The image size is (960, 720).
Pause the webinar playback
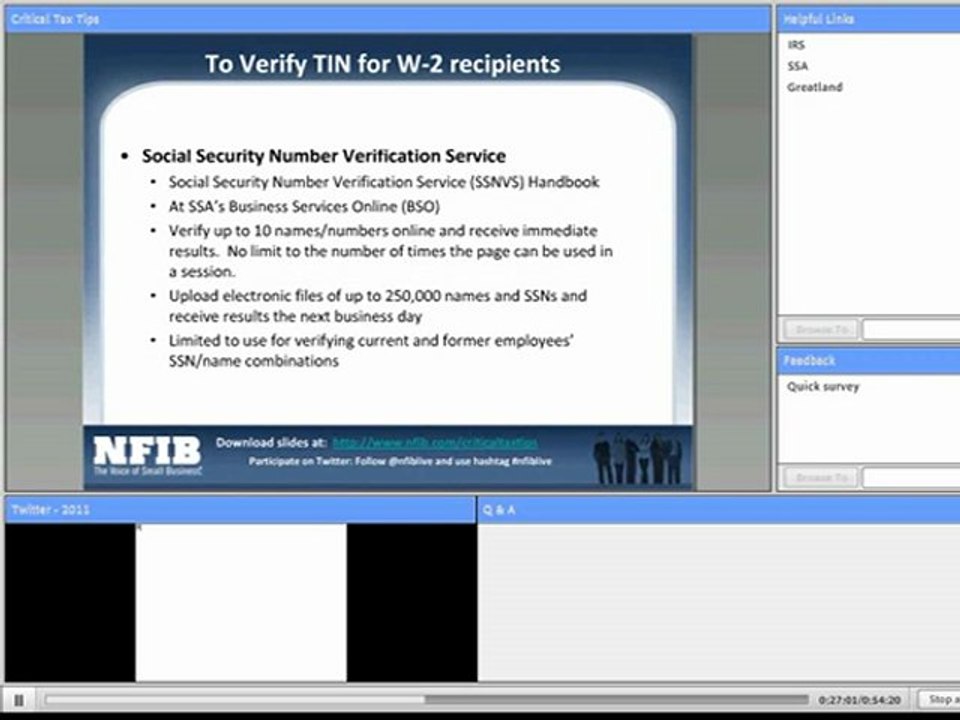19,700
